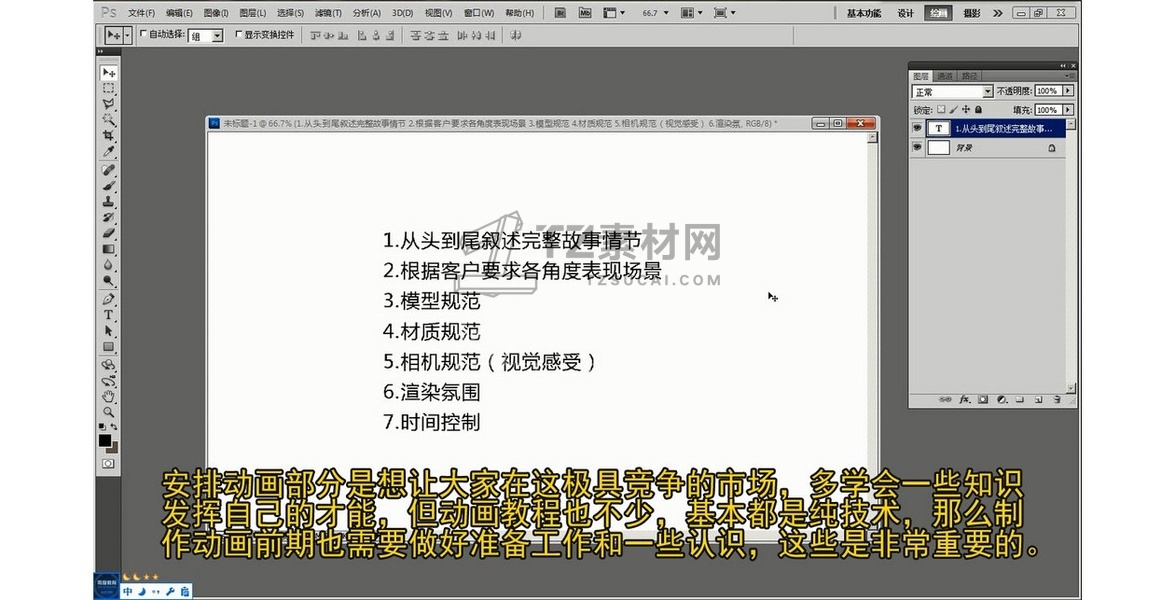Click the foreground color swatch
The width and height of the screenshot is (1175, 600).
click(x=105, y=440)
